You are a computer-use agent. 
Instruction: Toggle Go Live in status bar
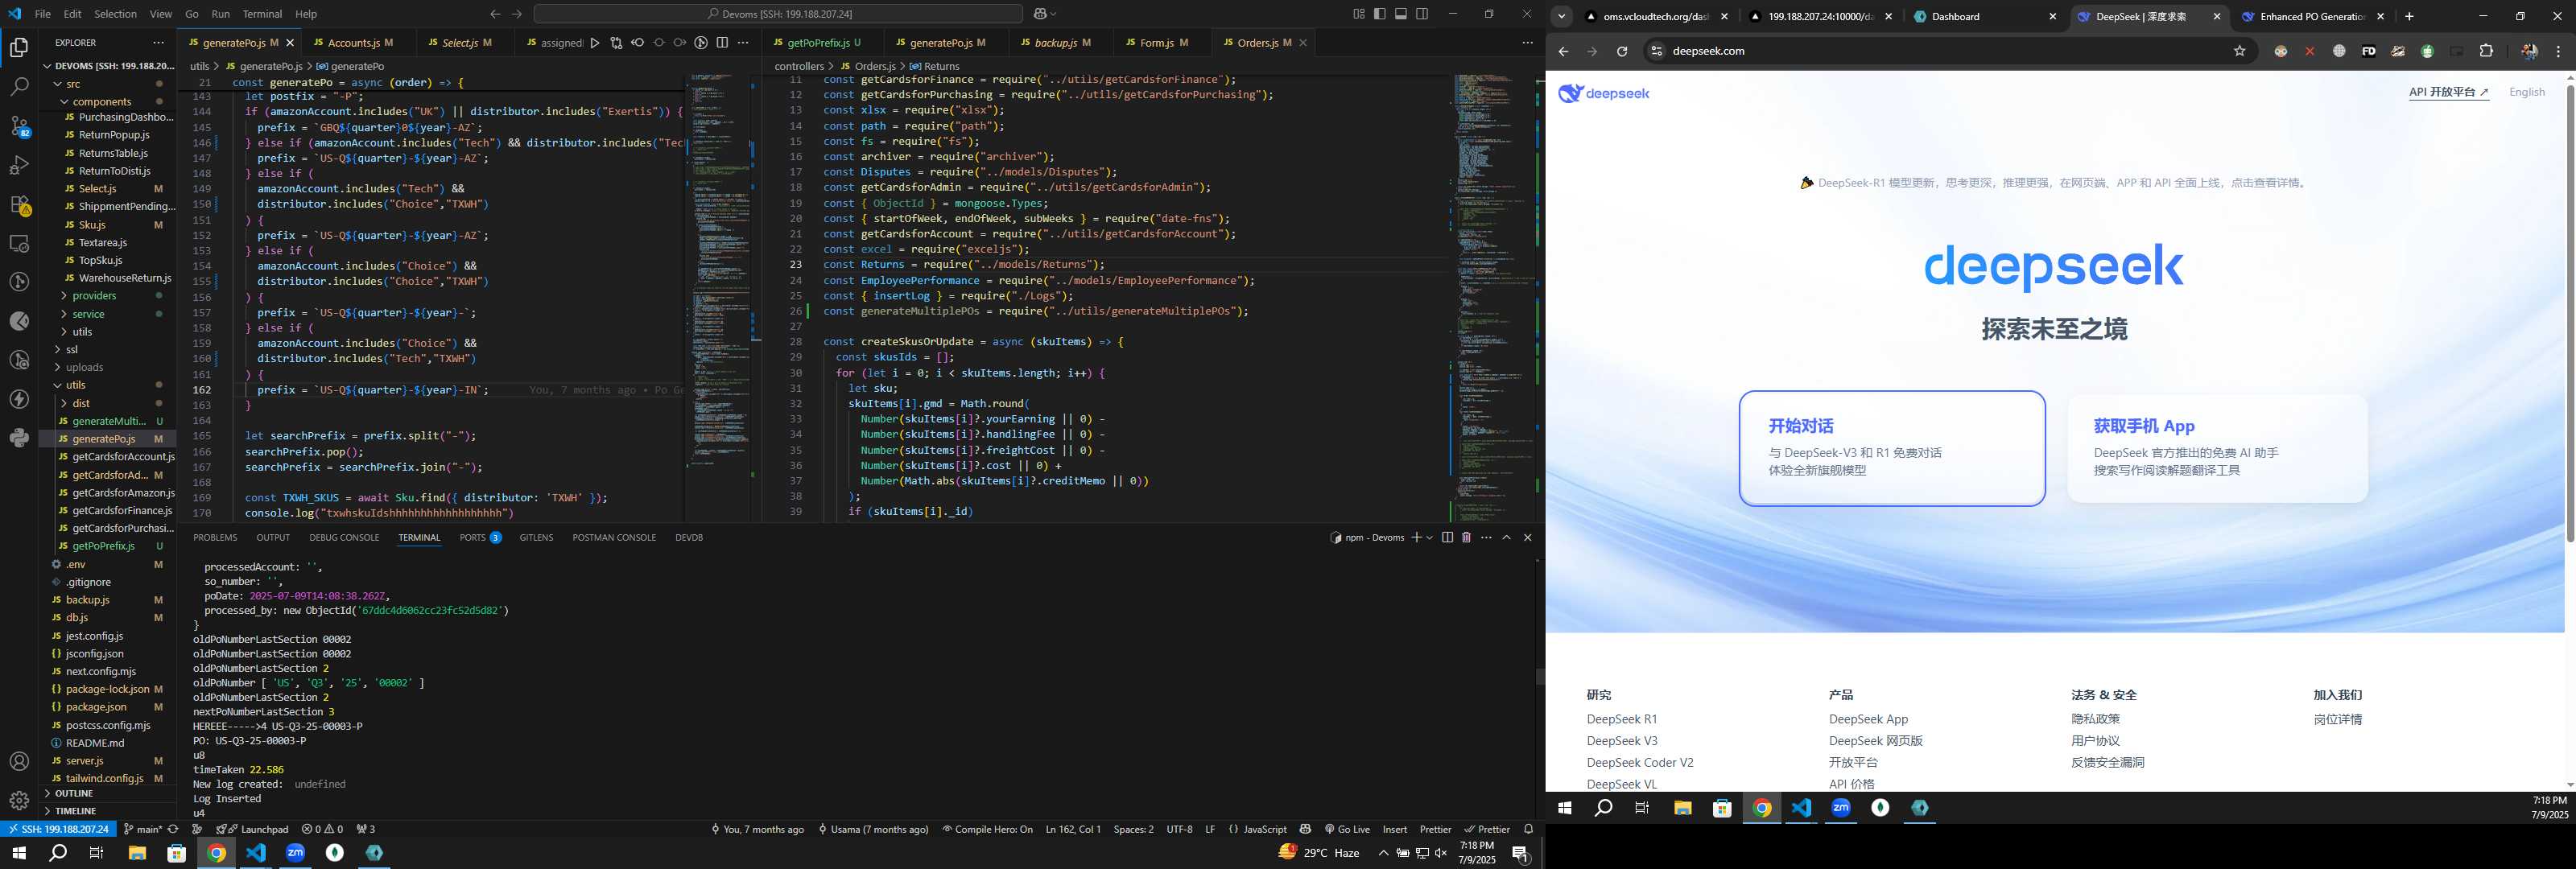pyautogui.click(x=1347, y=830)
